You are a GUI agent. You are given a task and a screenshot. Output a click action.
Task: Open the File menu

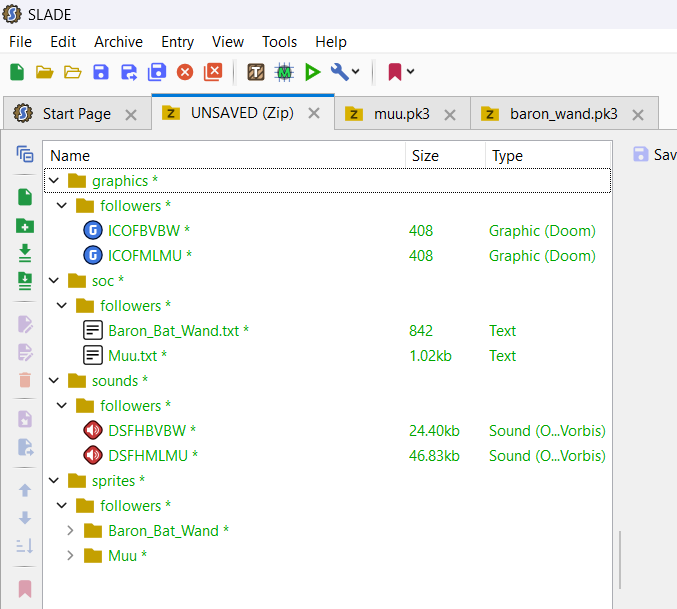coord(20,42)
